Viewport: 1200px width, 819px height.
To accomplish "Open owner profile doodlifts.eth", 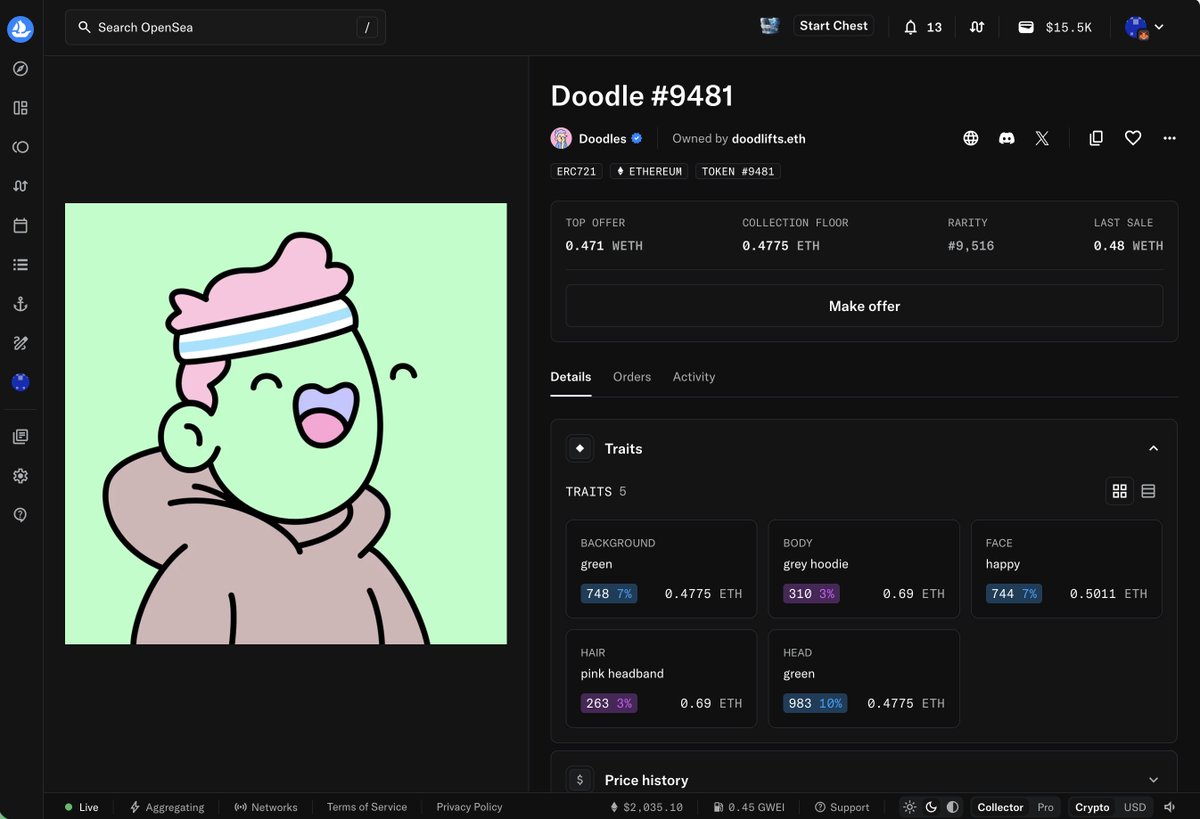I will [771, 138].
